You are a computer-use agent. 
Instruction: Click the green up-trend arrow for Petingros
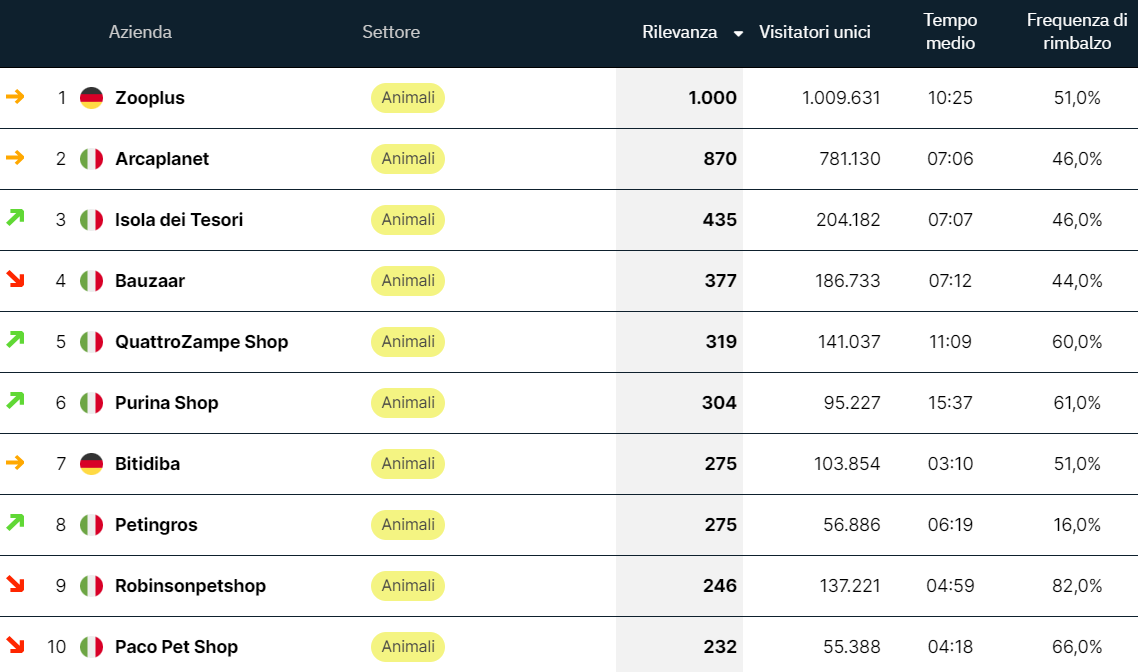click(x=15, y=522)
